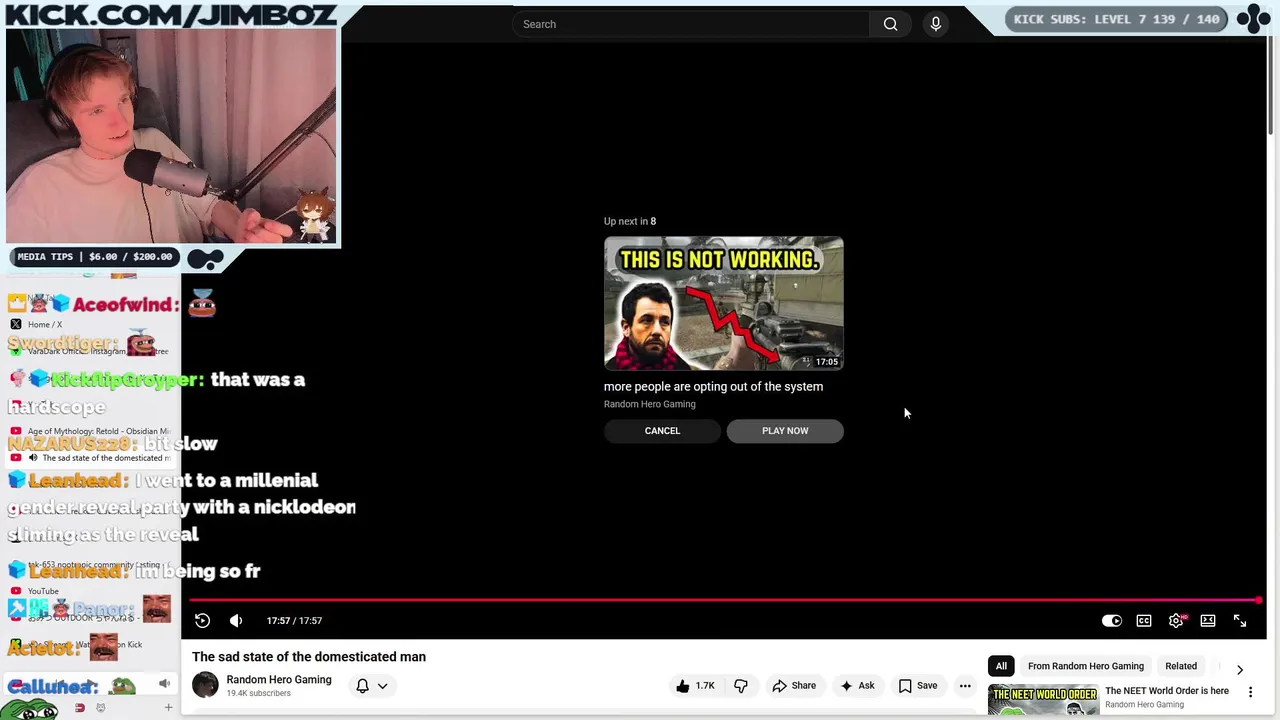Select the Related filter chip
The width and height of the screenshot is (1280, 720).
(x=1181, y=666)
